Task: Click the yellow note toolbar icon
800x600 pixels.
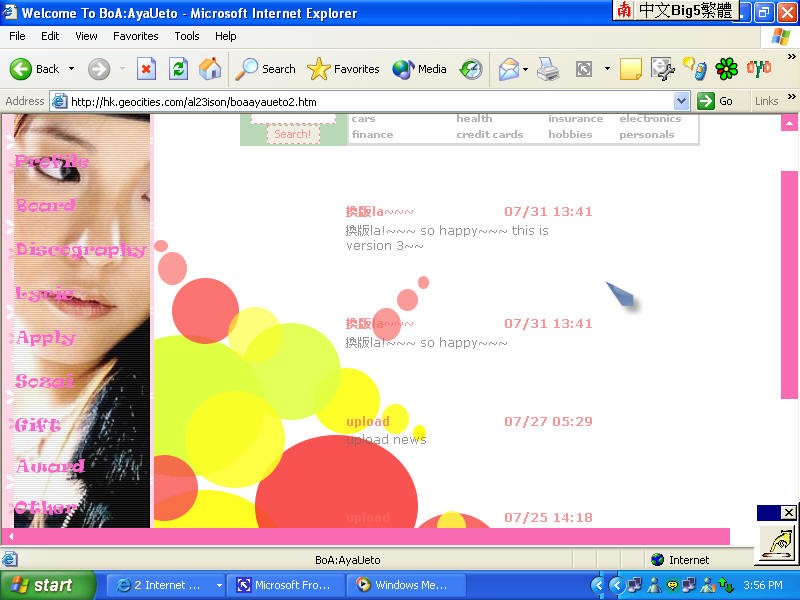Action: coord(631,69)
